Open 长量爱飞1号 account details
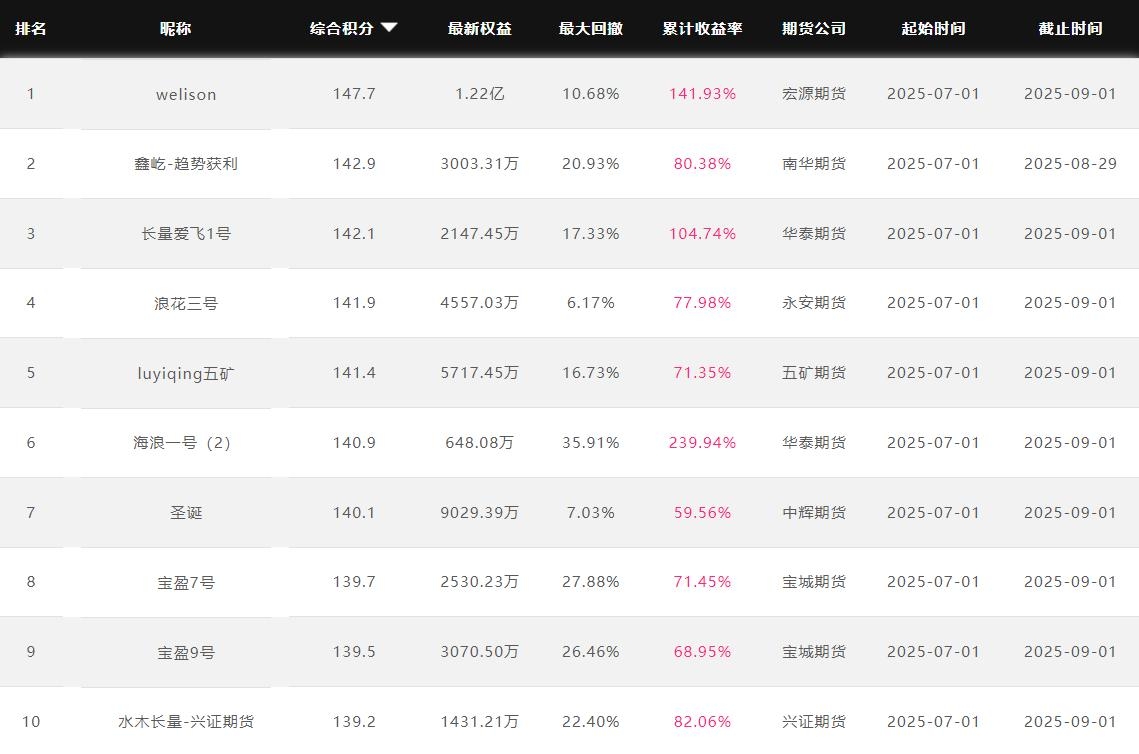Image resolution: width=1139 pixels, height=754 pixels. click(186, 234)
